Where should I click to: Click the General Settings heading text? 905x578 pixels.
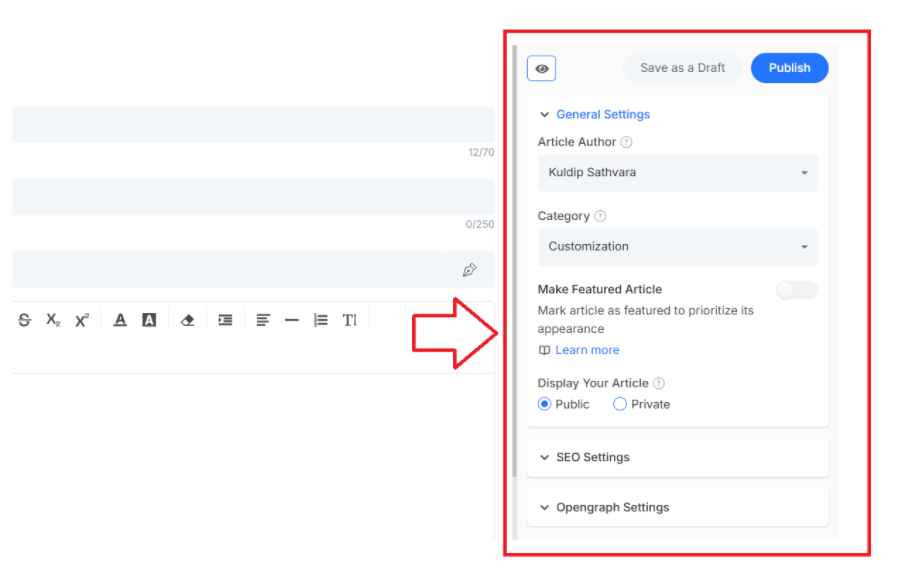(603, 114)
